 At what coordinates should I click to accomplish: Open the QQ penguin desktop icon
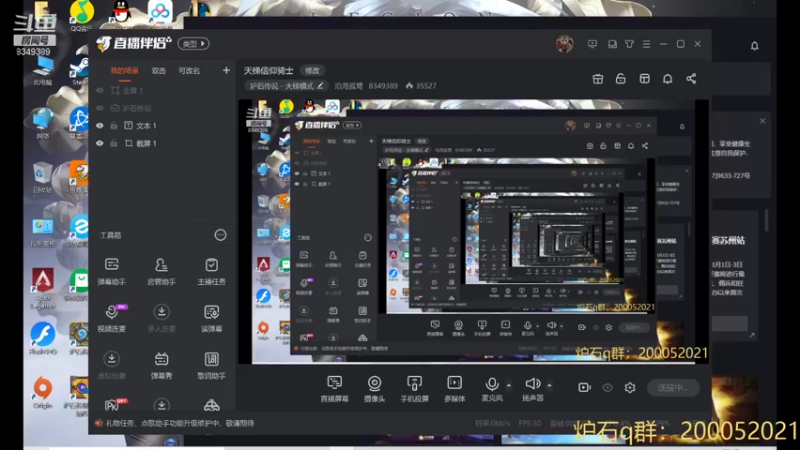pyautogui.click(x=121, y=12)
